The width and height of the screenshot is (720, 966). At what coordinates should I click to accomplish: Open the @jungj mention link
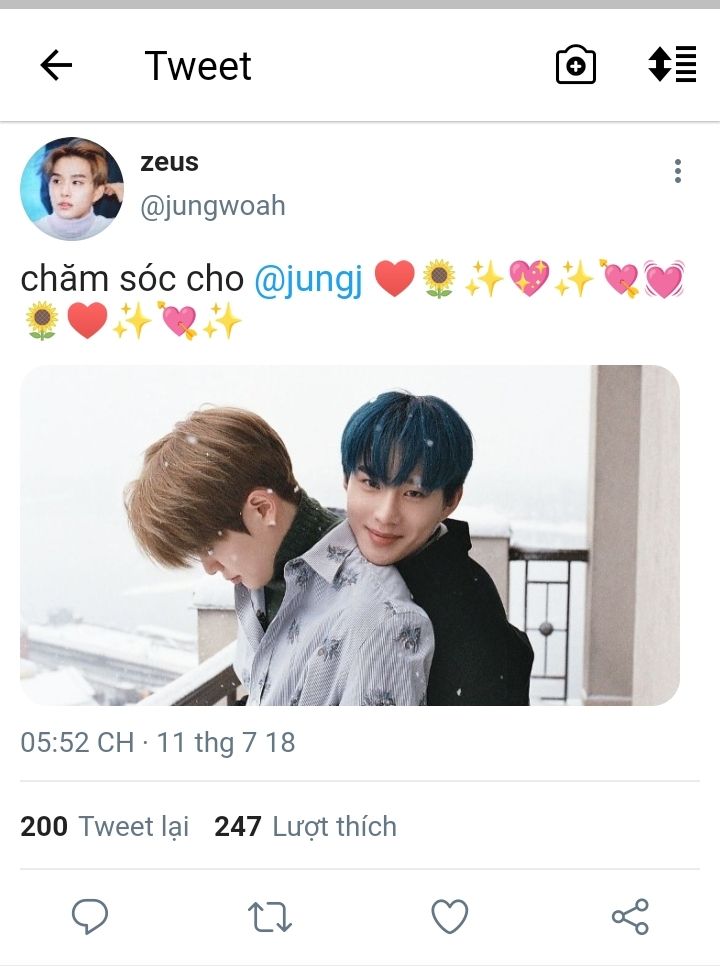coord(308,279)
